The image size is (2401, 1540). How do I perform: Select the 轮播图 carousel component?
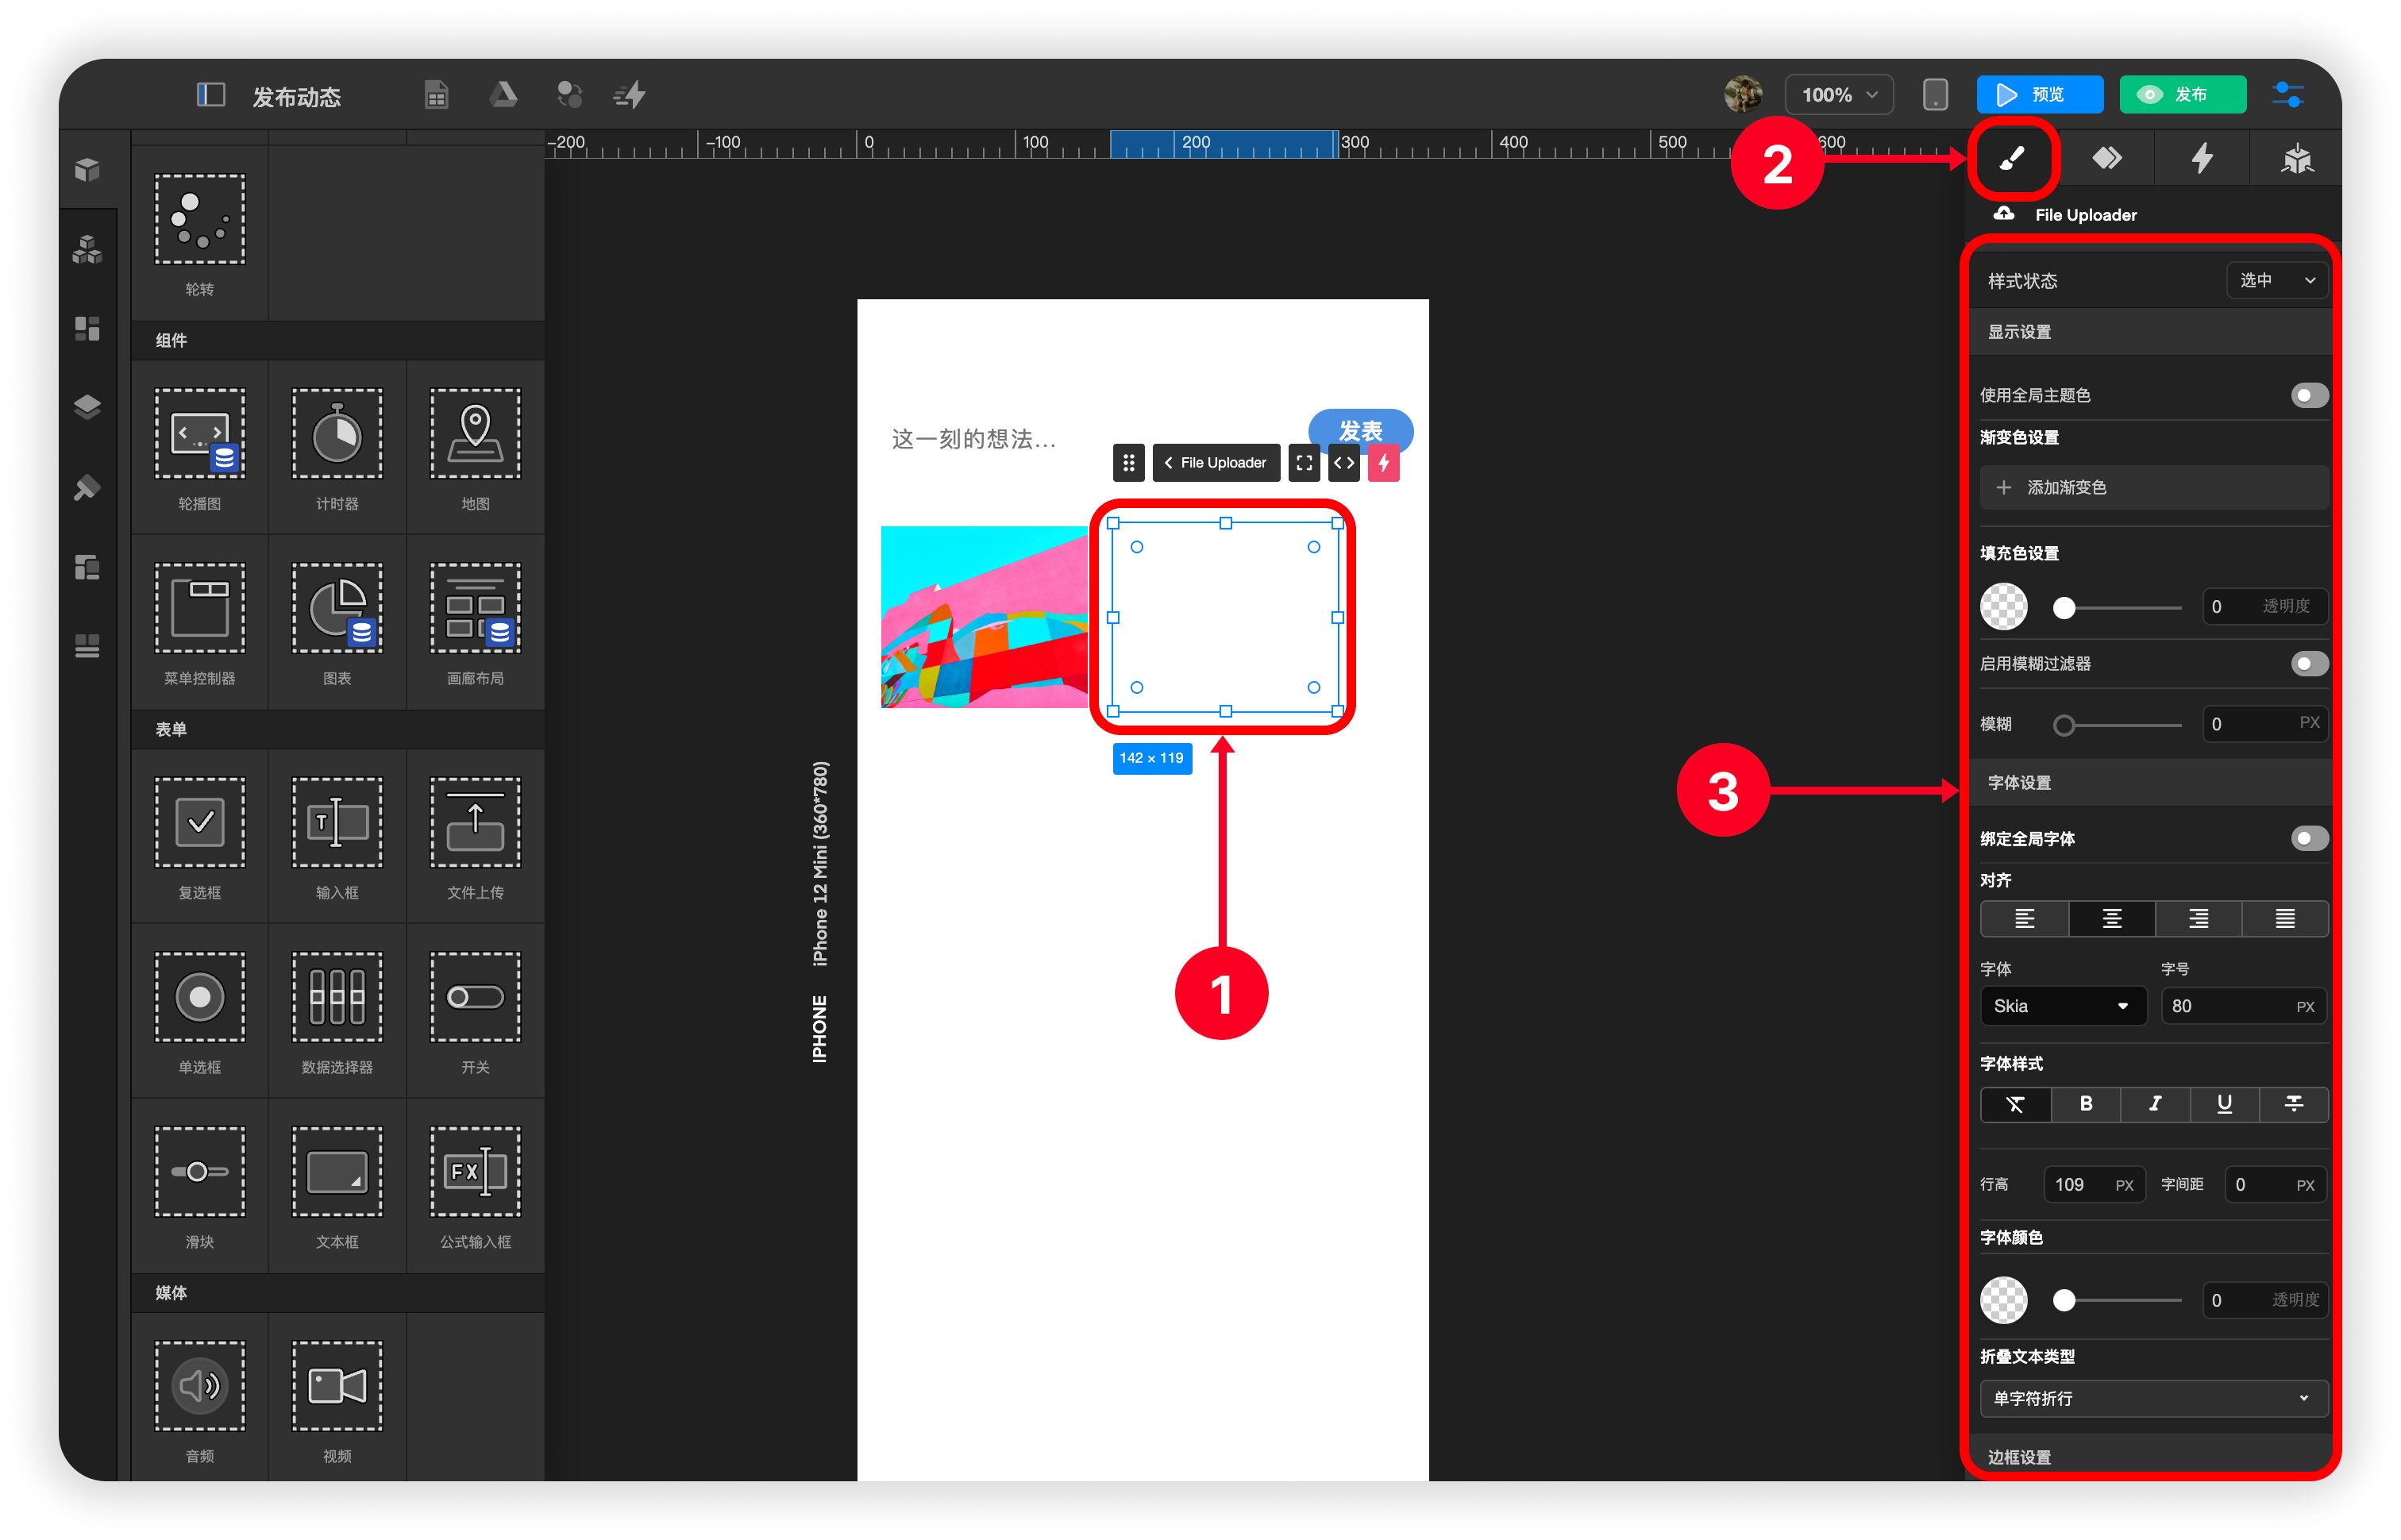pos(200,448)
